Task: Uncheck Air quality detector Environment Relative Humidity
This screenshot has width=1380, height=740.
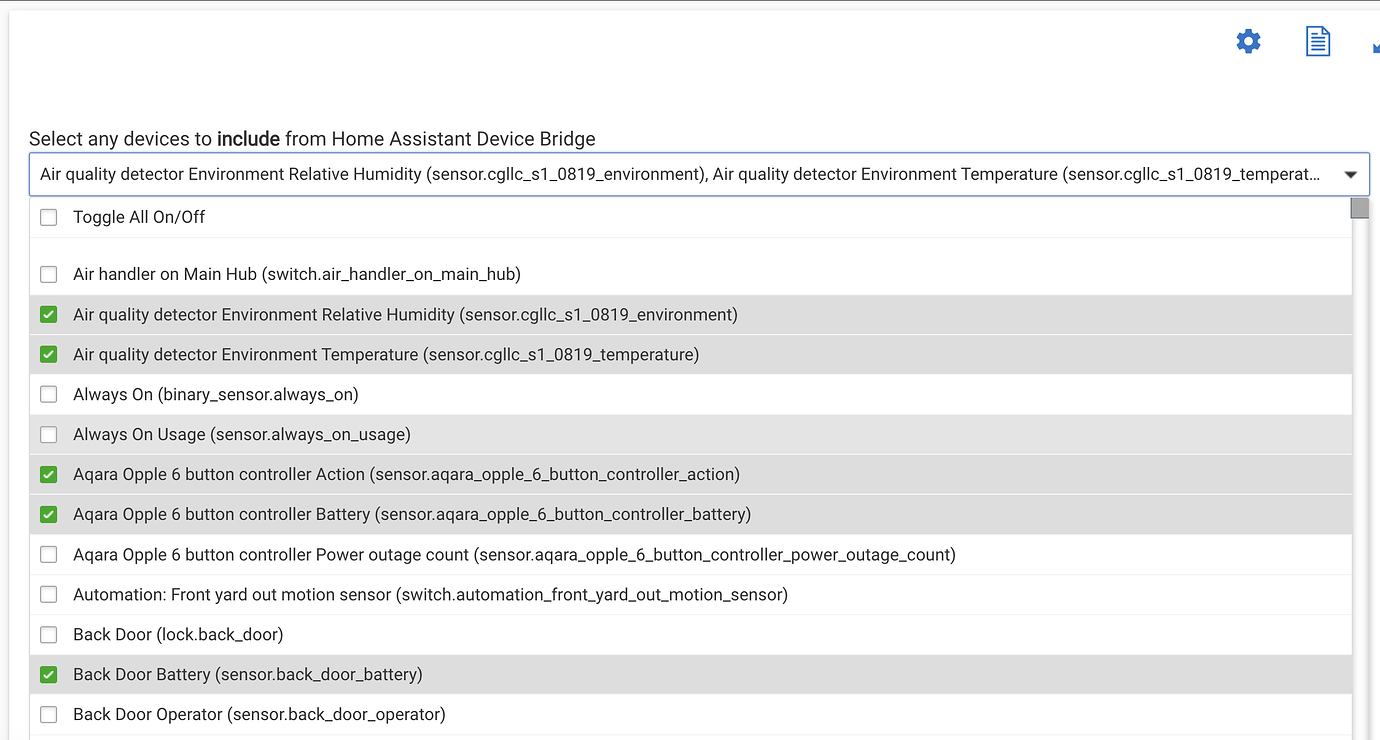Action: (48, 314)
